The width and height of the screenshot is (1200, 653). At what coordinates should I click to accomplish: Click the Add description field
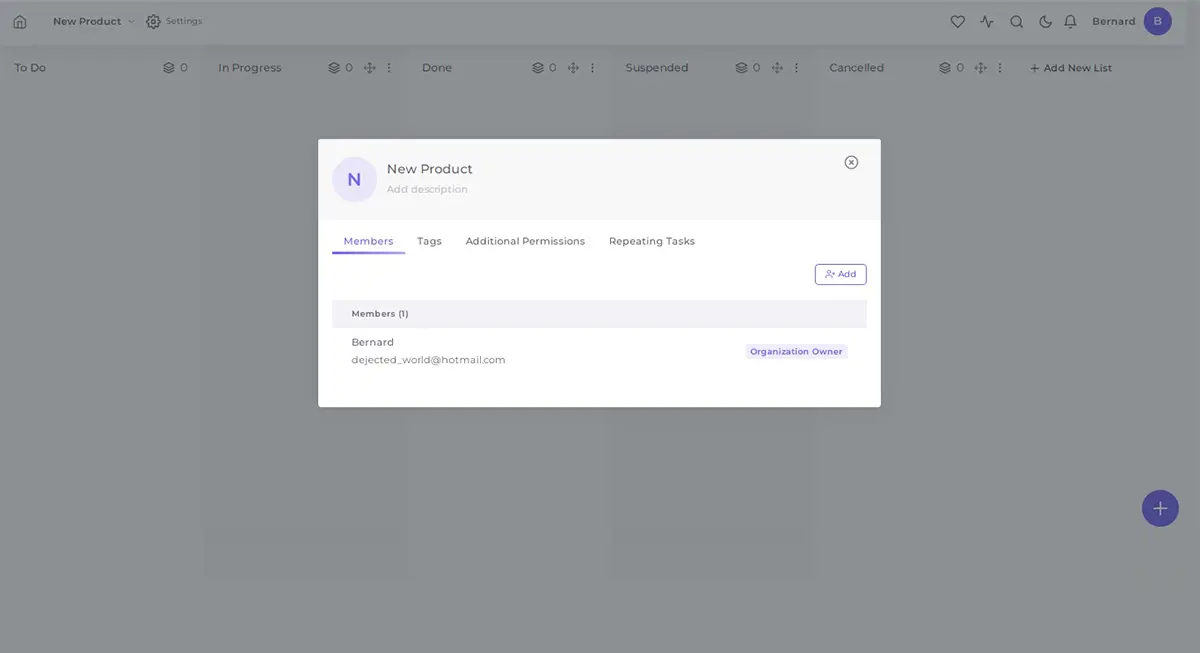point(427,189)
